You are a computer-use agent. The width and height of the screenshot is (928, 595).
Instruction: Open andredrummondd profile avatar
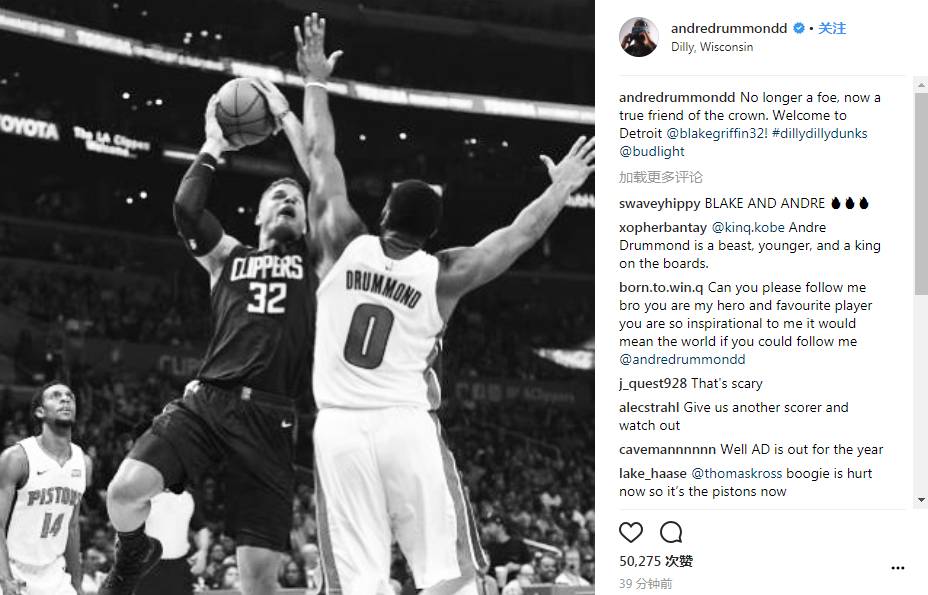(x=639, y=37)
